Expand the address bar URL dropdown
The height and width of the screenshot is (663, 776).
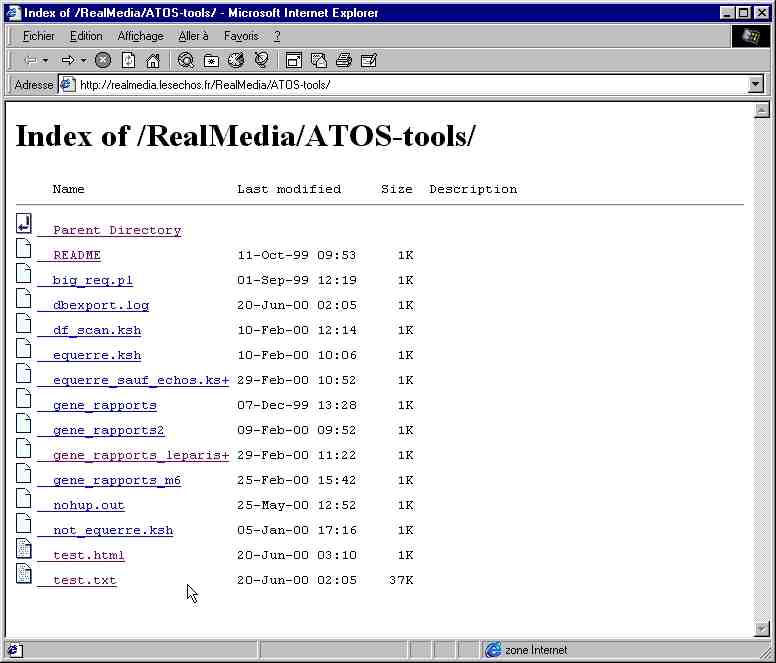coord(755,85)
